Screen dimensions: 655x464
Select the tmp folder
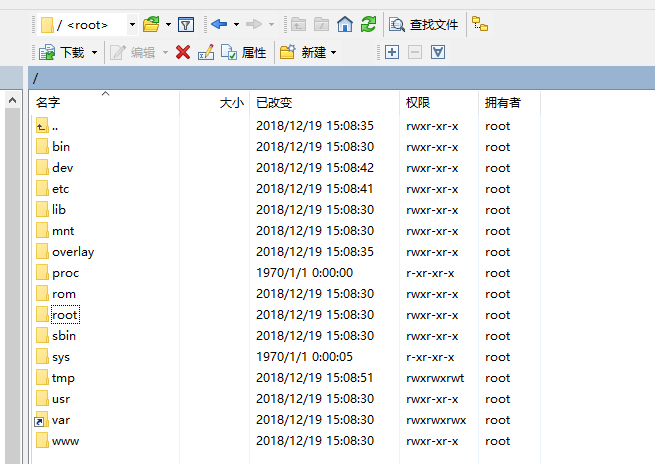pos(55,378)
